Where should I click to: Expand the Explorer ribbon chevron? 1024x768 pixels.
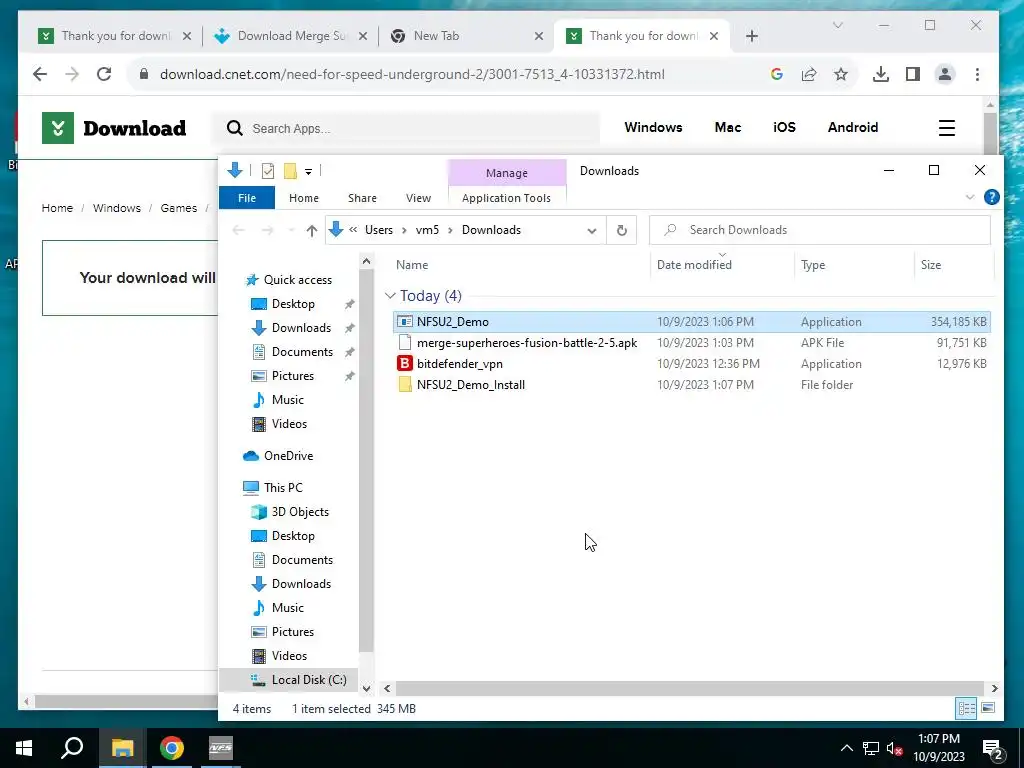point(970,197)
